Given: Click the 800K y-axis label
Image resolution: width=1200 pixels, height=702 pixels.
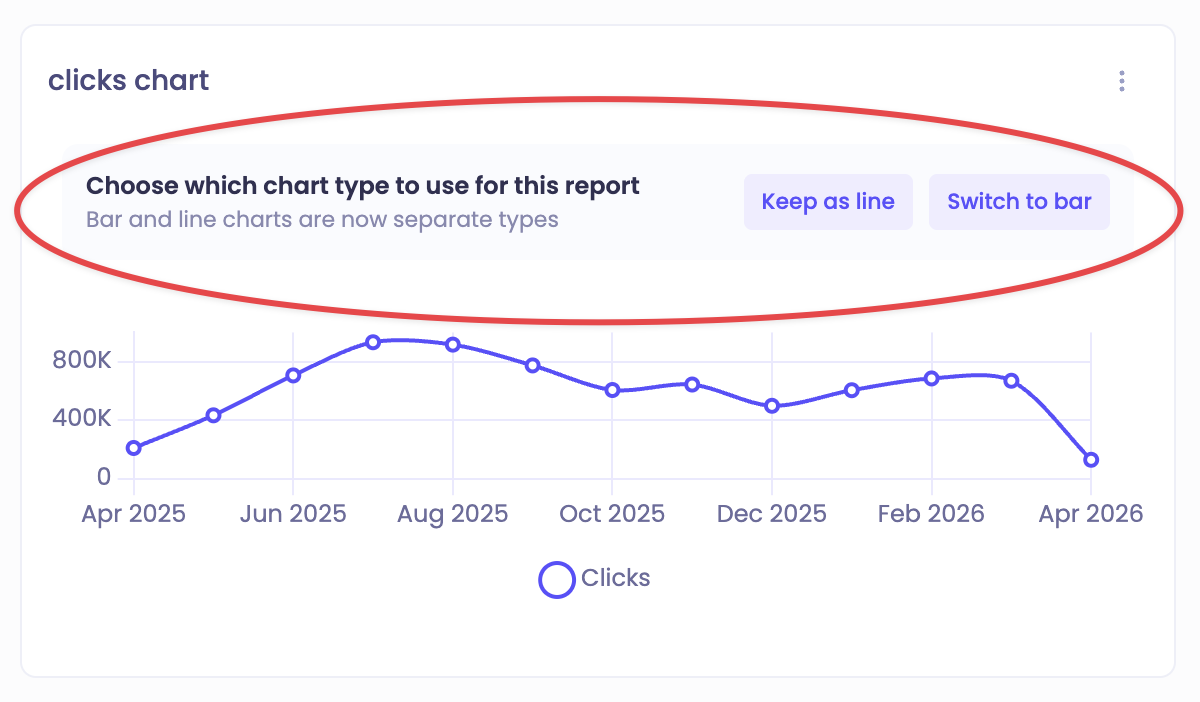Looking at the screenshot, I should pyautogui.click(x=82, y=361).
